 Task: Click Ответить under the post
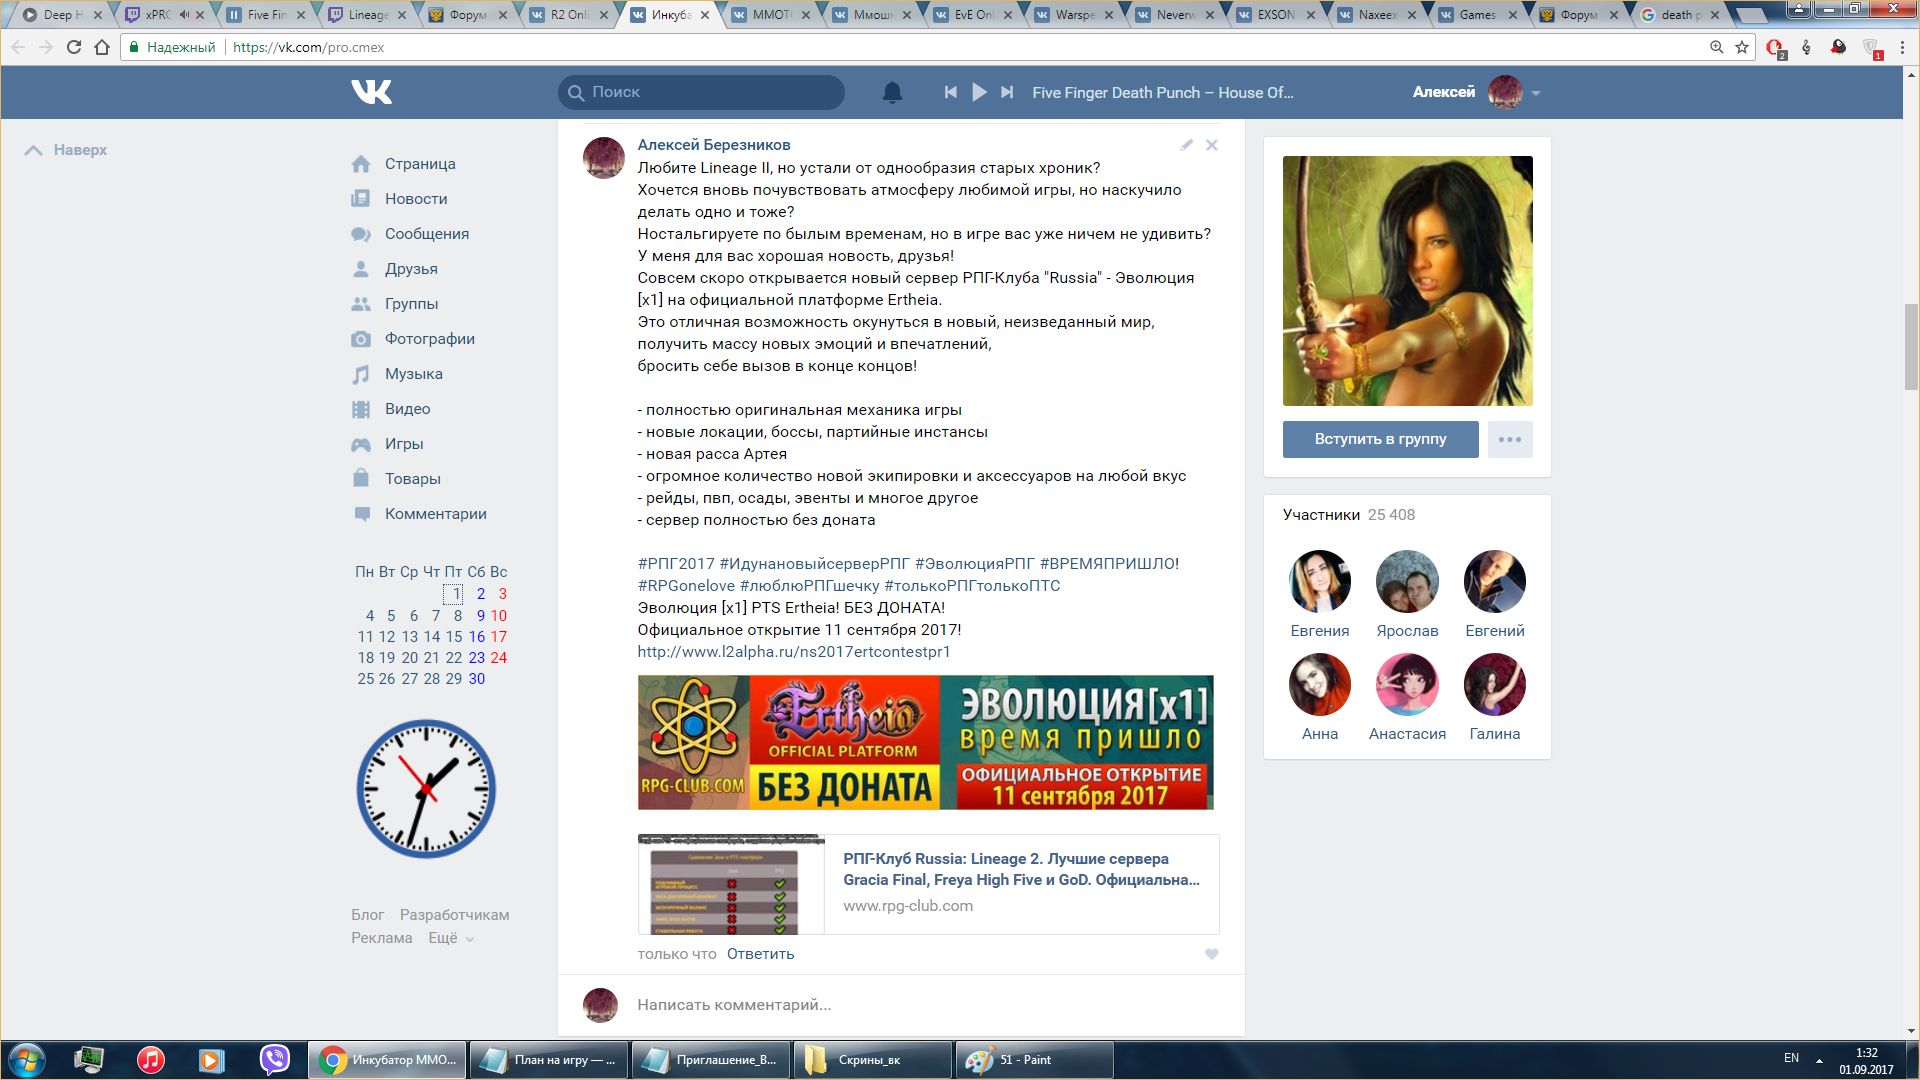(761, 954)
